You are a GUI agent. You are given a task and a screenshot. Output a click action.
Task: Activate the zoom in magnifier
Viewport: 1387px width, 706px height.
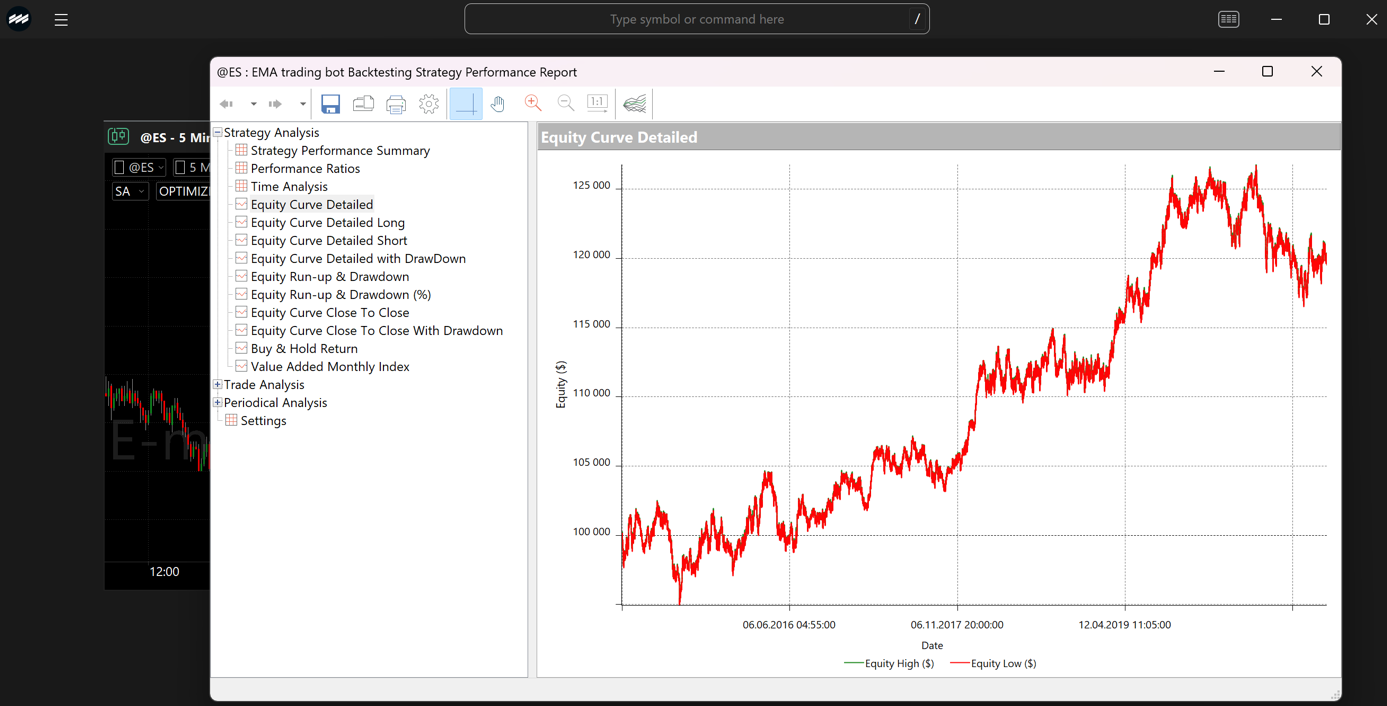(x=533, y=103)
